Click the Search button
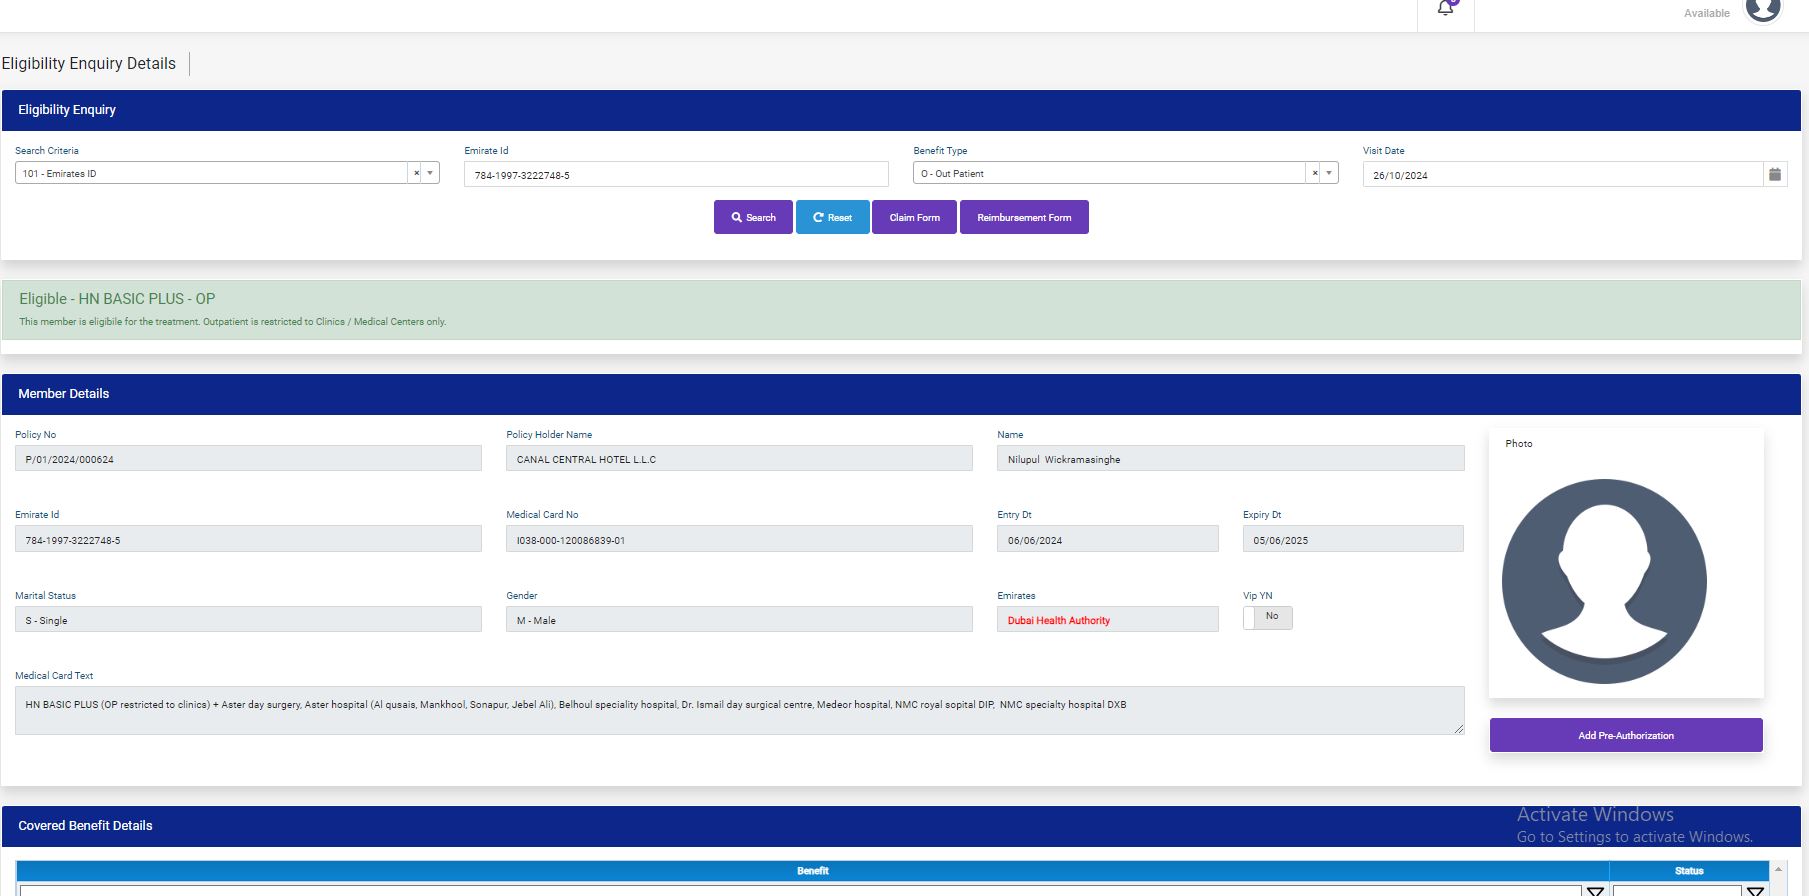The height and width of the screenshot is (896, 1809). click(753, 217)
